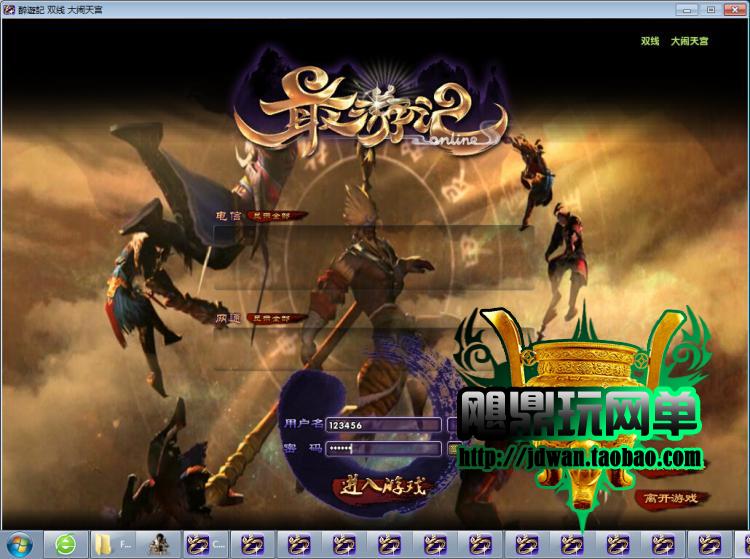The height and width of the screenshot is (559, 750).
Task: Click the 离开游戏 exit game button
Action: tap(671, 498)
